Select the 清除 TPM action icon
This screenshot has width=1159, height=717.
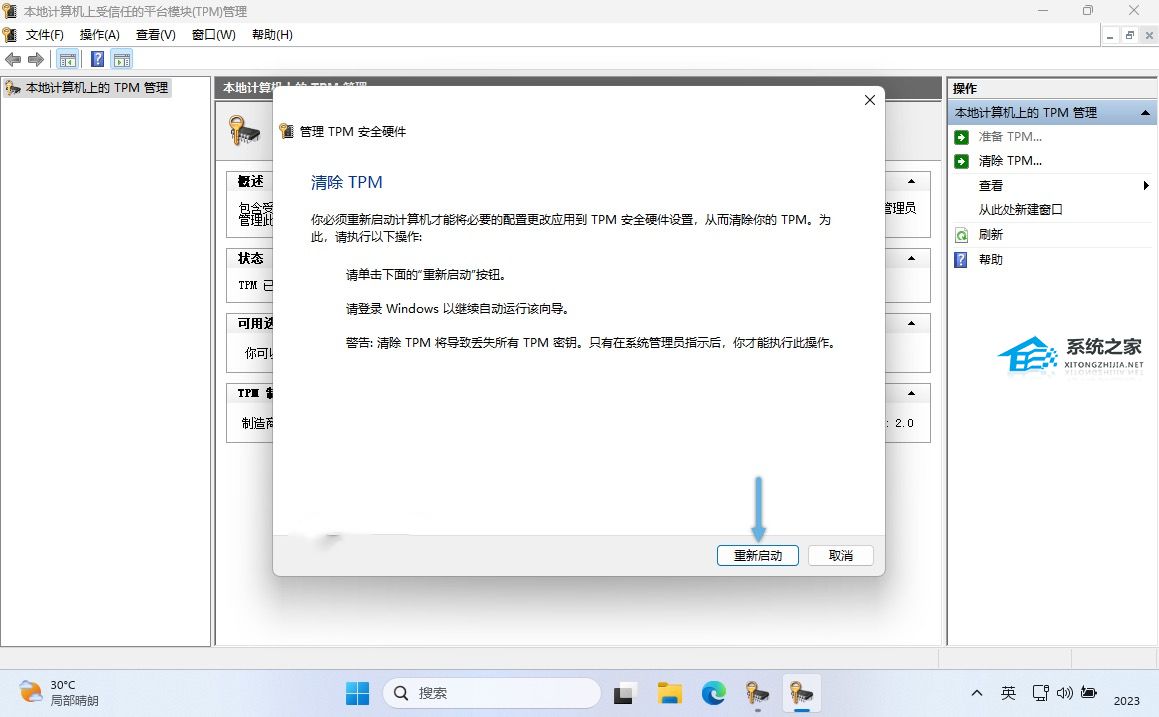pos(963,160)
